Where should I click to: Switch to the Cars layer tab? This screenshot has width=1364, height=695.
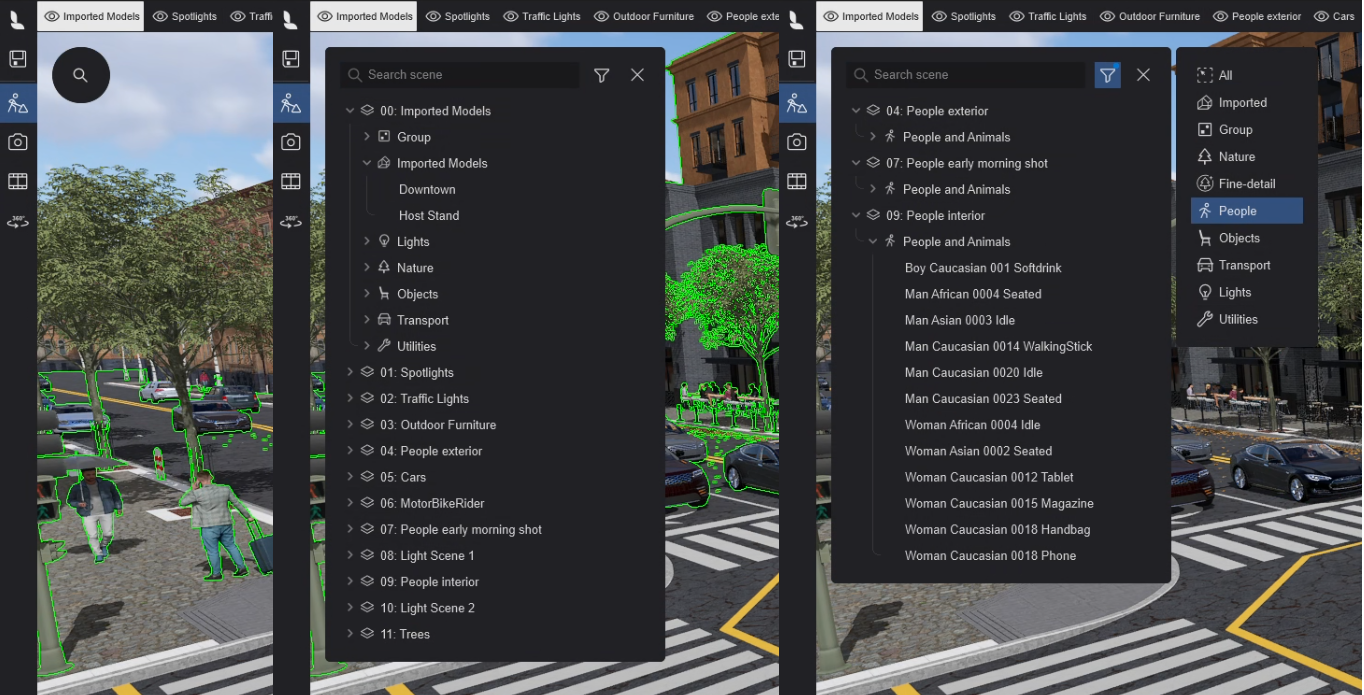(x=1343, y=16)
